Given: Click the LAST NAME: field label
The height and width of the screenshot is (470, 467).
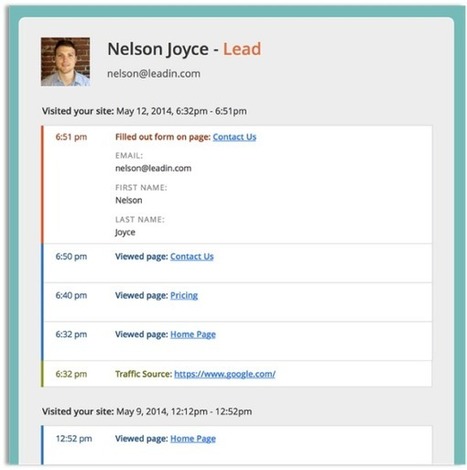Looking at the screenshot, I should 140,220.
